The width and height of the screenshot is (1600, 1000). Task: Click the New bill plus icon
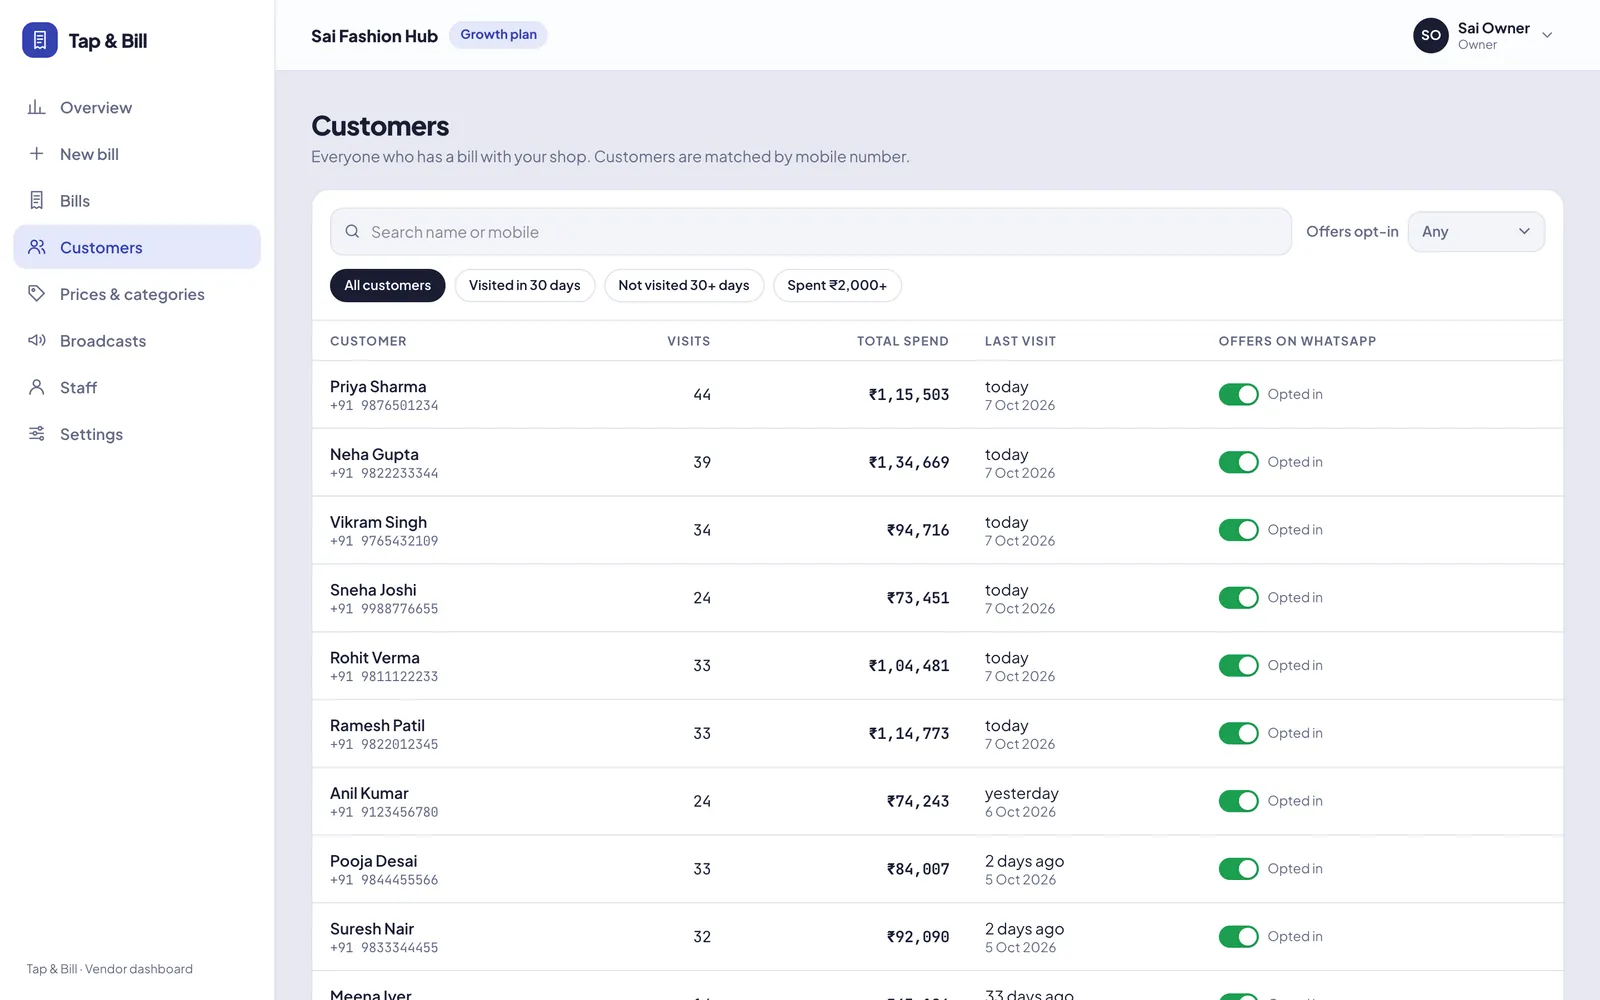click(37, 153)
